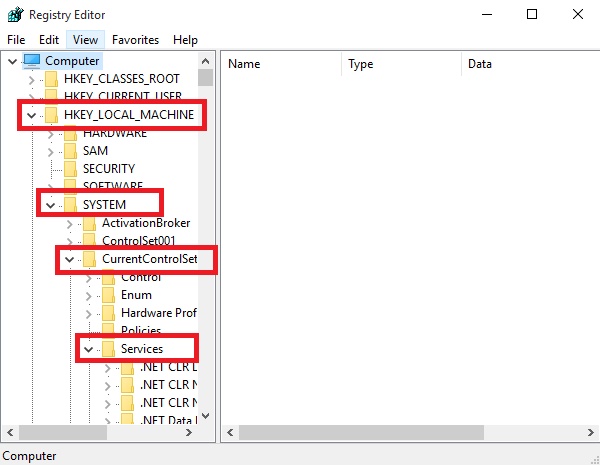Click the Computer root icon
The width and height of the screenshot is (600, 465).
(x=31, y=60)
